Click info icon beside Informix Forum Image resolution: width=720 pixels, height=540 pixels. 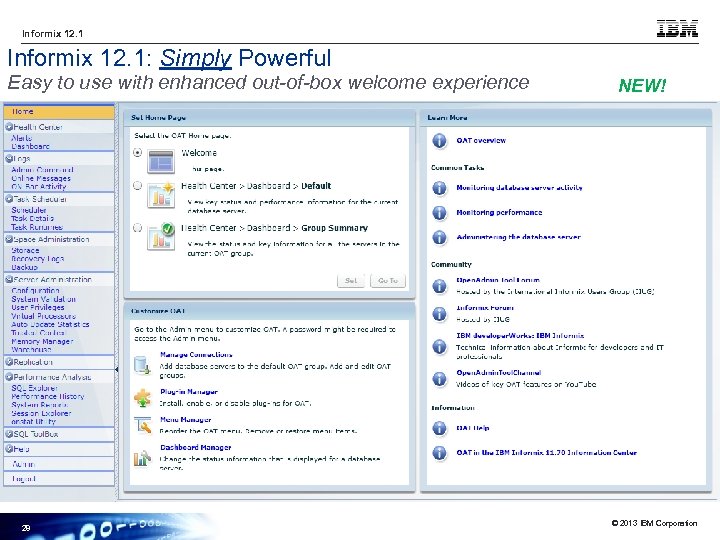(x=439, y=314)
